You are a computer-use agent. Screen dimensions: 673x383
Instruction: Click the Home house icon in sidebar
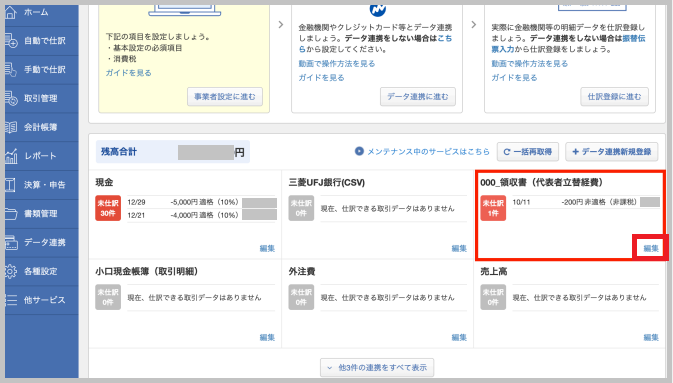11,12
